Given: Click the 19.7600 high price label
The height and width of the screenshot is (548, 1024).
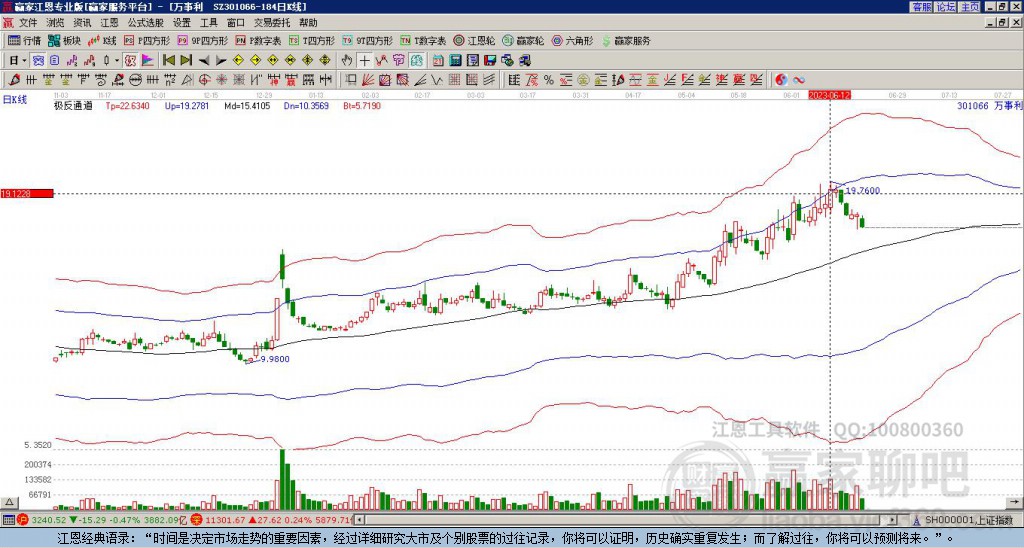Looking at the screenshot, I should coord(863,191).
